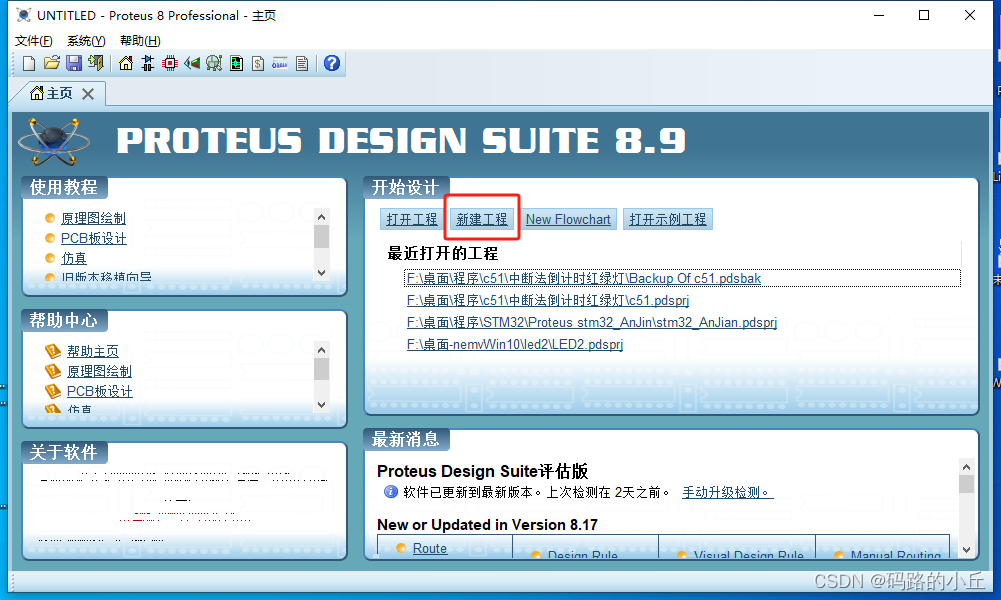Open the Route link in news table
Image resolution: width=1001 pixels, height=600 pixels.
(x=430, y=548)
